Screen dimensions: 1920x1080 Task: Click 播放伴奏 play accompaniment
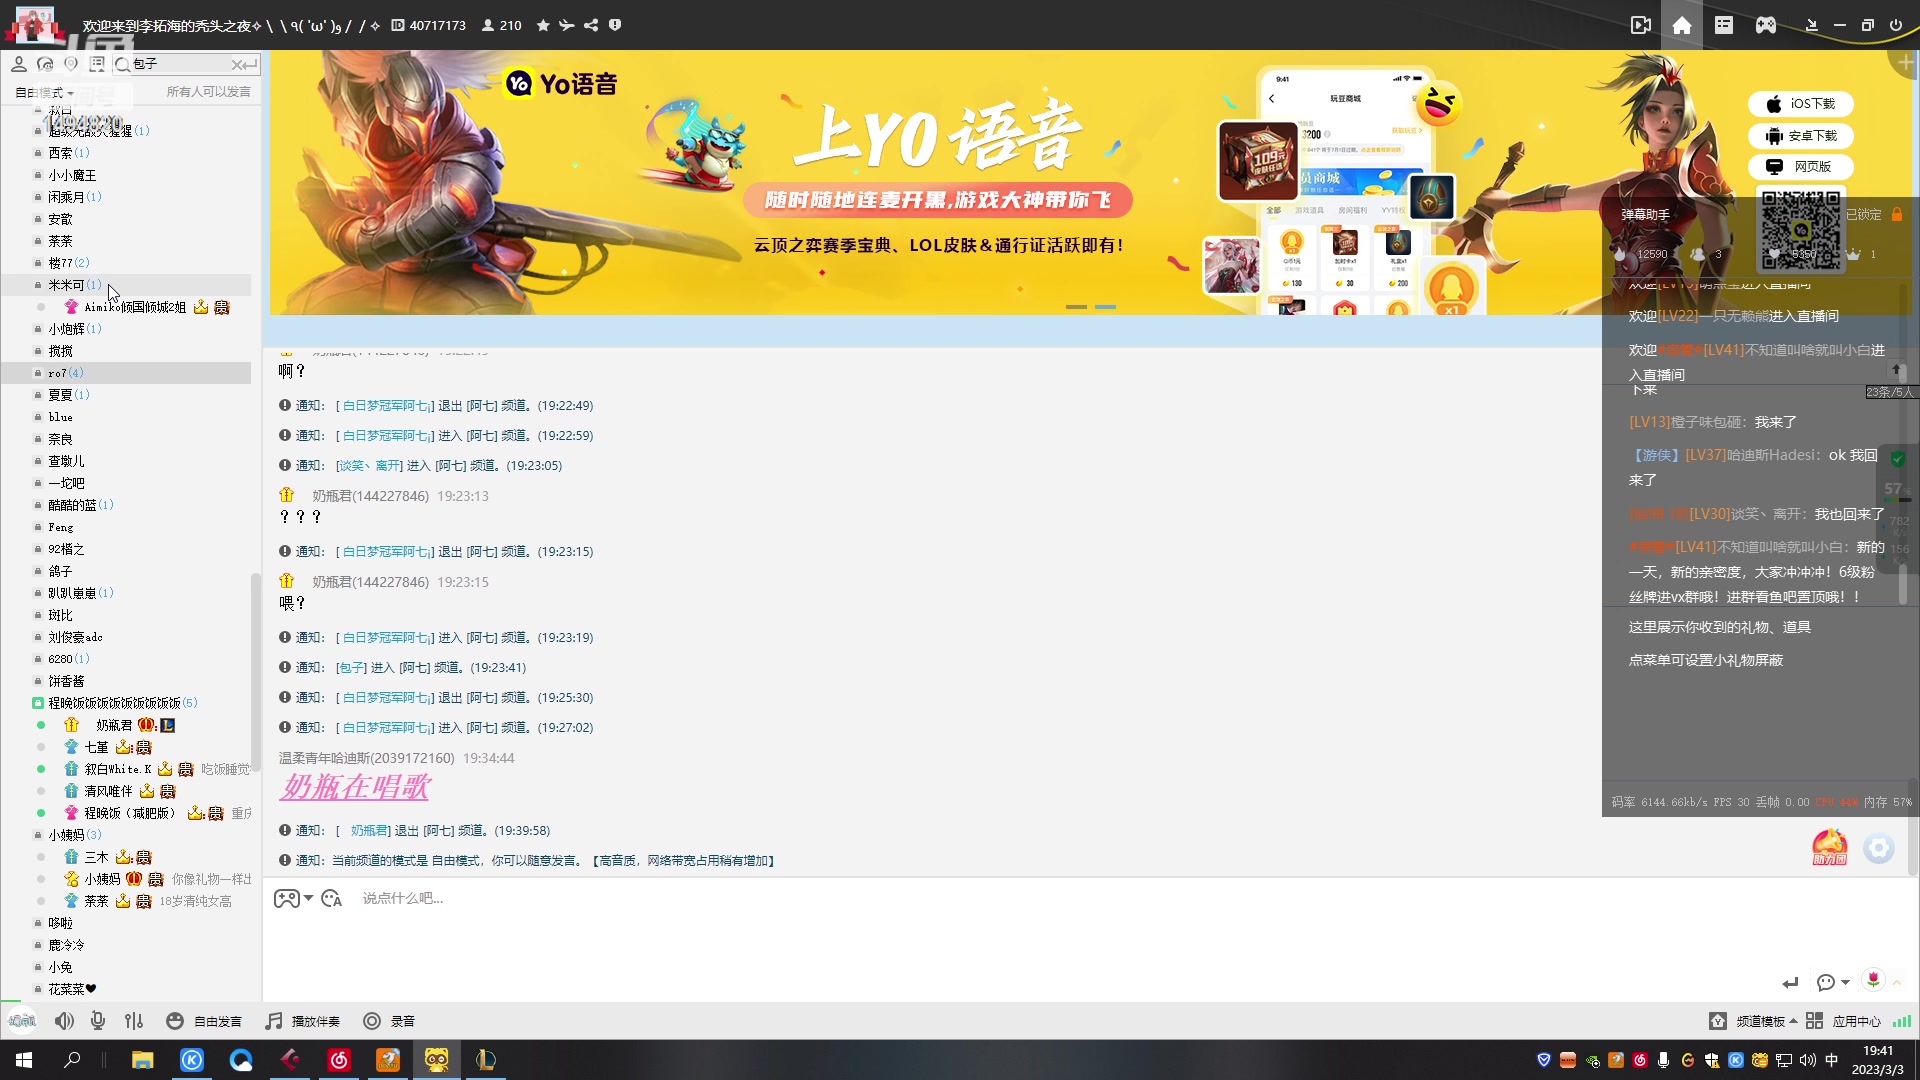[302, 1021]
